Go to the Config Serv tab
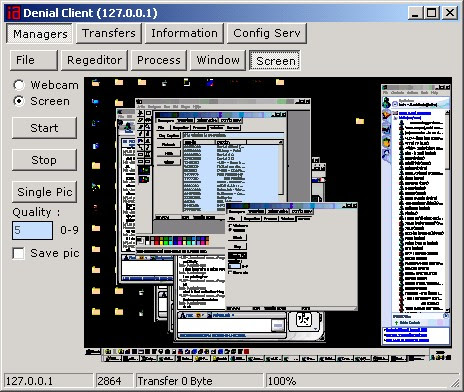 (267, 33)
